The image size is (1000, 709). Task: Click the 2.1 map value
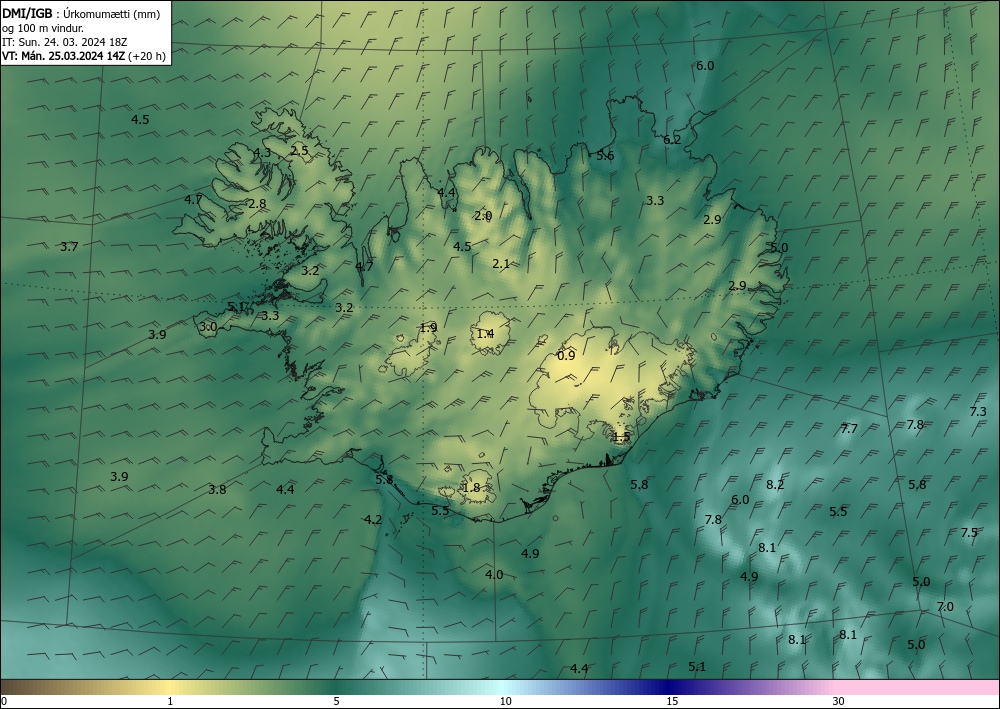(501, 263)
